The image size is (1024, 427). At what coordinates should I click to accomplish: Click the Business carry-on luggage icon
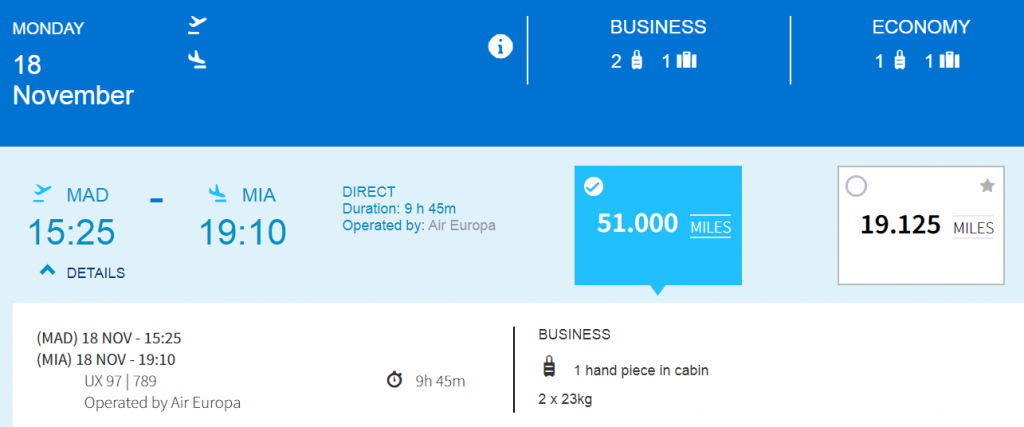pyautogui.click(x=637, y=61)
